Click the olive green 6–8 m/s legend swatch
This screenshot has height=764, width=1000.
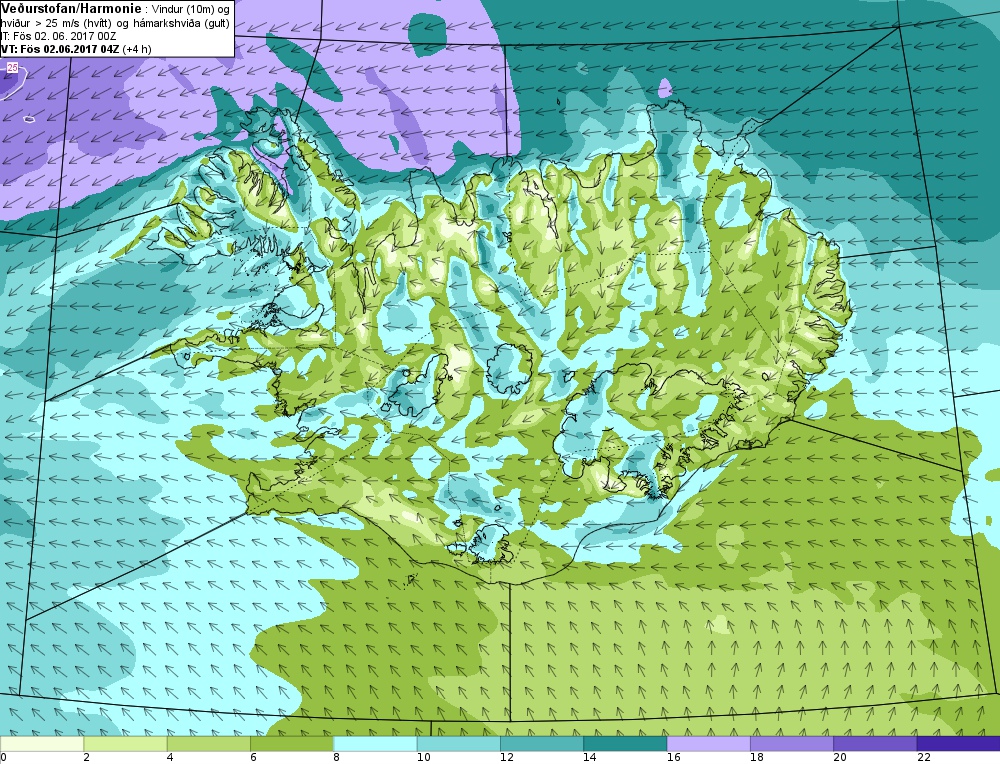(x=291, y=744)
